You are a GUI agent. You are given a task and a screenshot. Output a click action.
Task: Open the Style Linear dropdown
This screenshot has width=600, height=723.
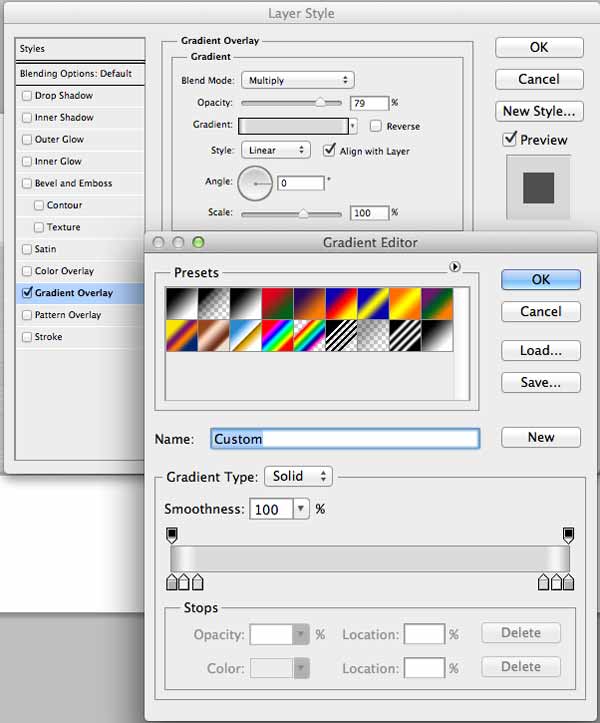click(x=276, y=150)
